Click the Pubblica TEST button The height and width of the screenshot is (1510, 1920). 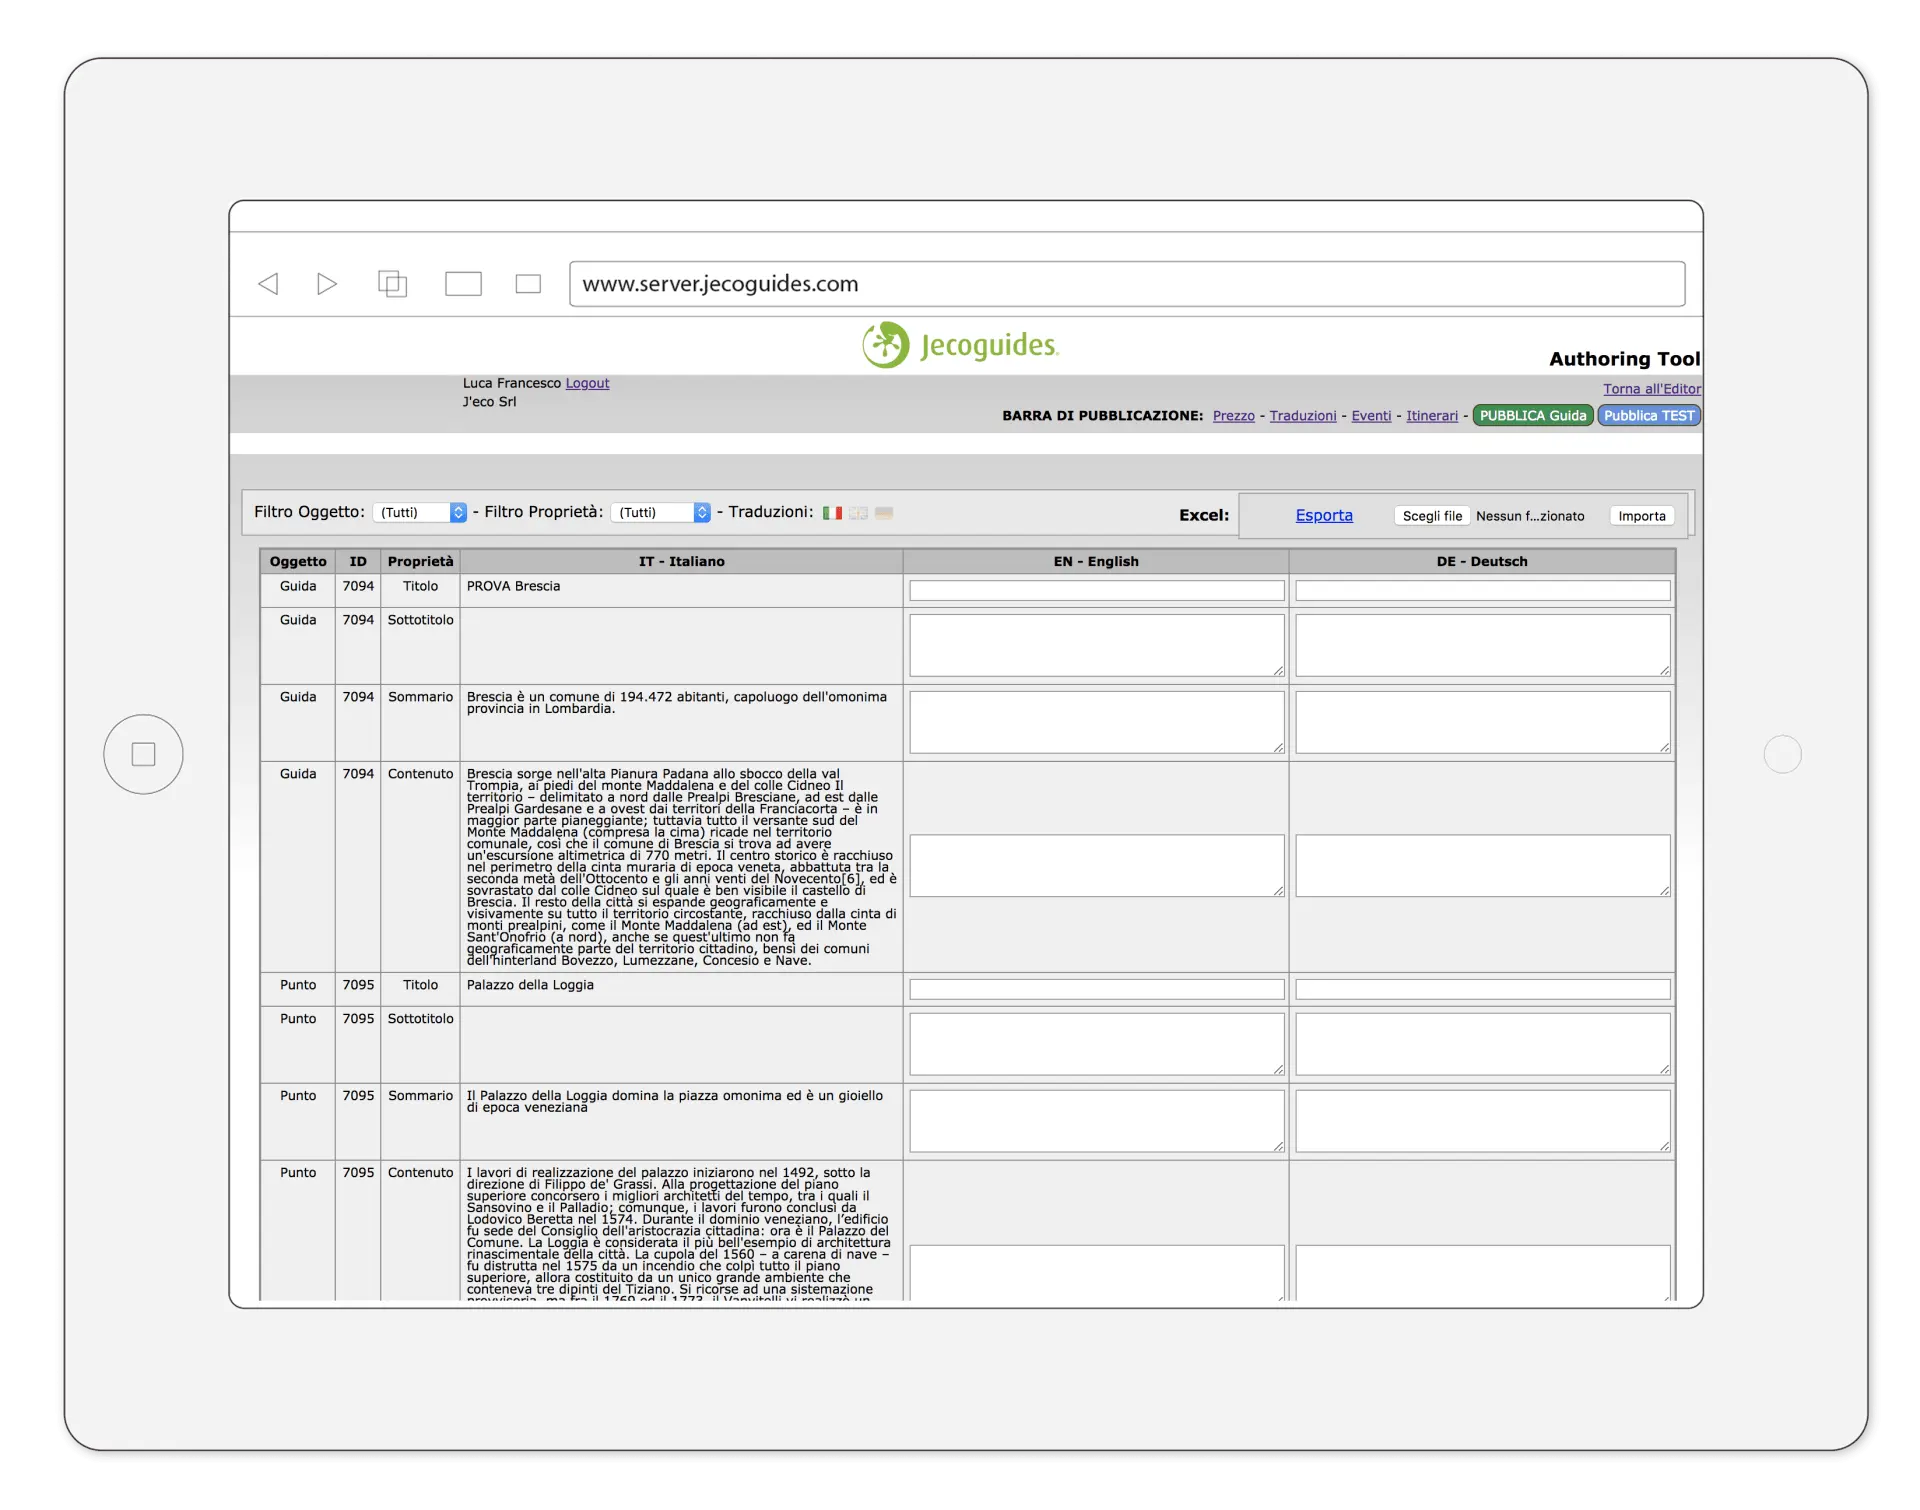click(x=1648, y=416)
